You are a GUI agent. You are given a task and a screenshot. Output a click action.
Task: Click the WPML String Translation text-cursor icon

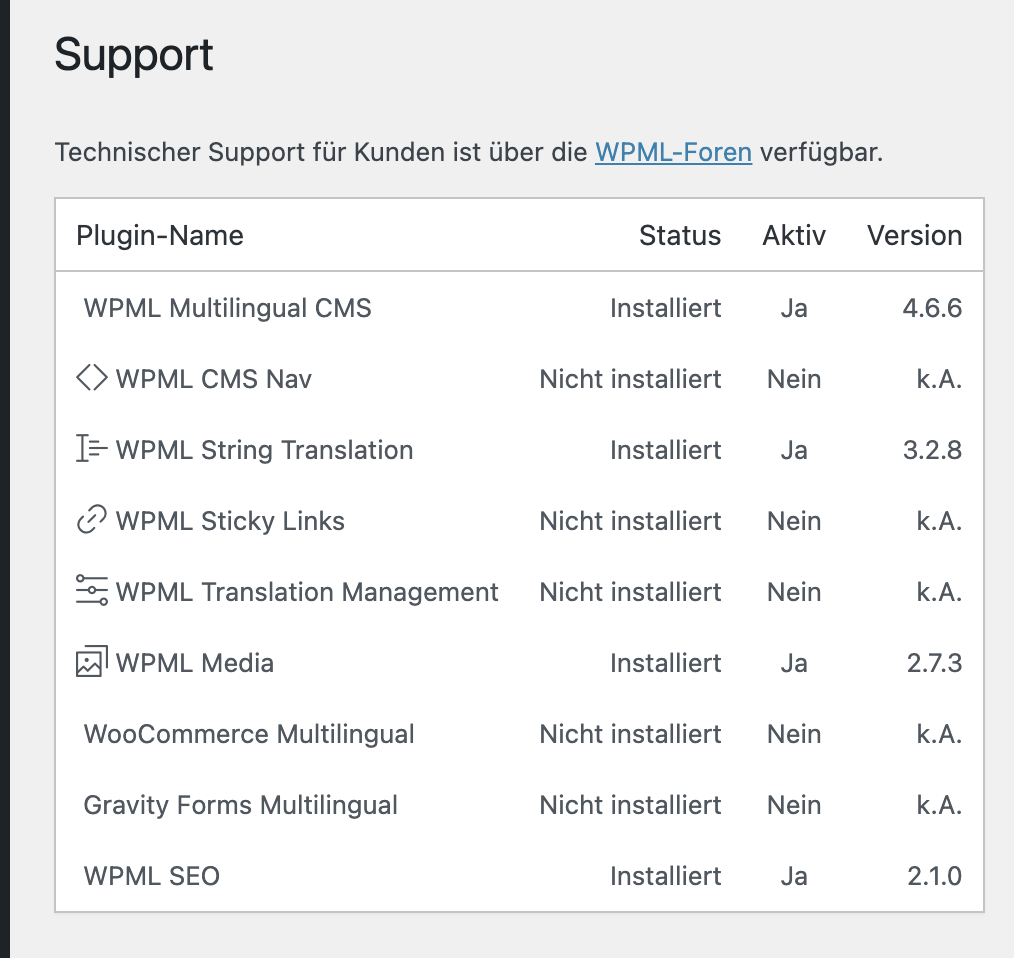[x=92, y=448]
